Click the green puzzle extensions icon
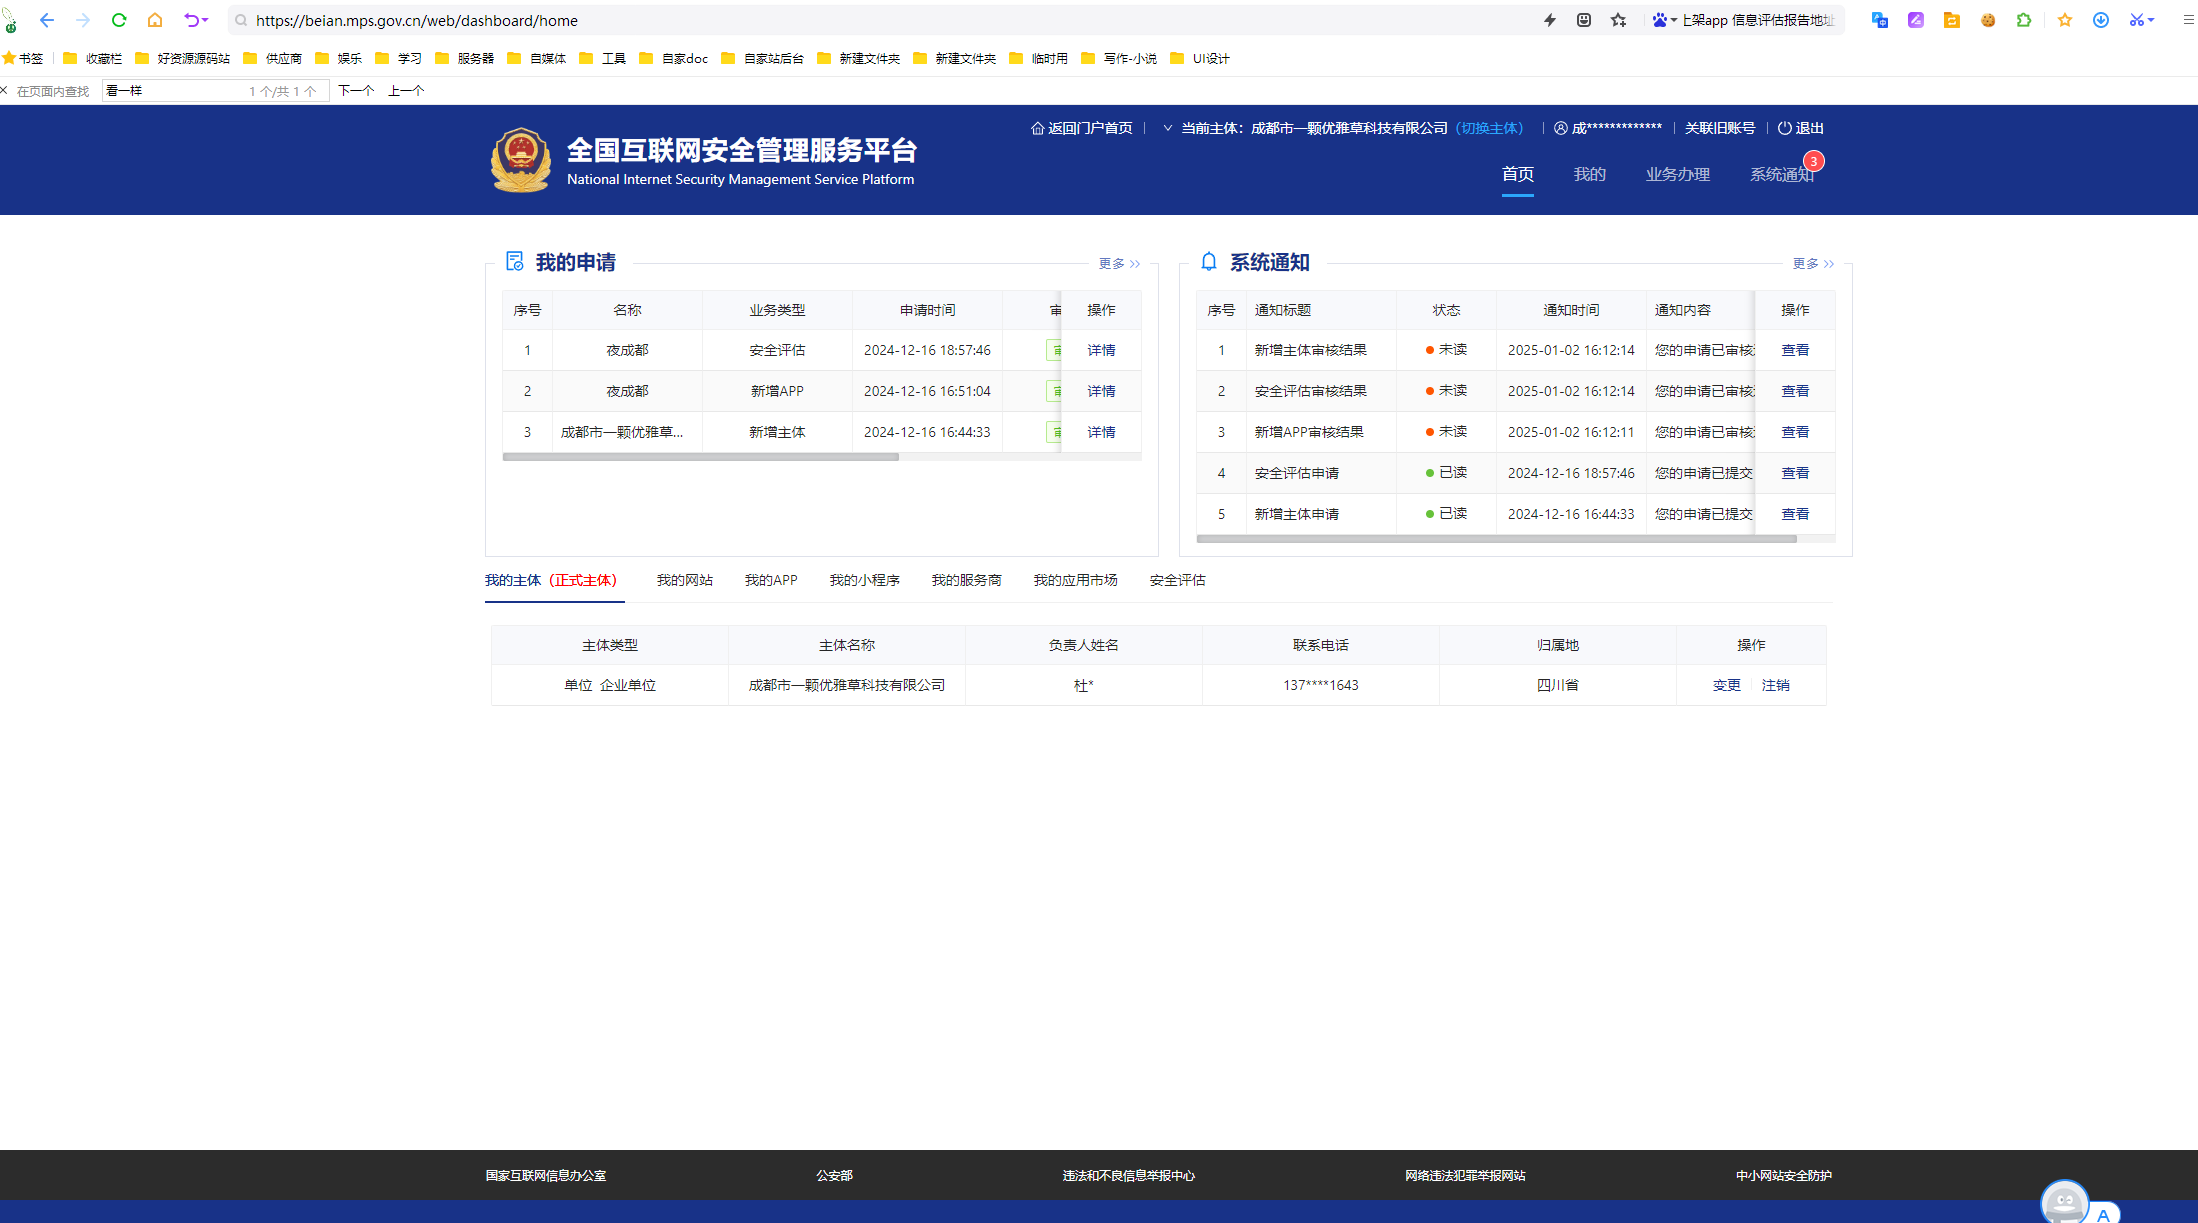2198x1223 pixels. [2024, 20]
